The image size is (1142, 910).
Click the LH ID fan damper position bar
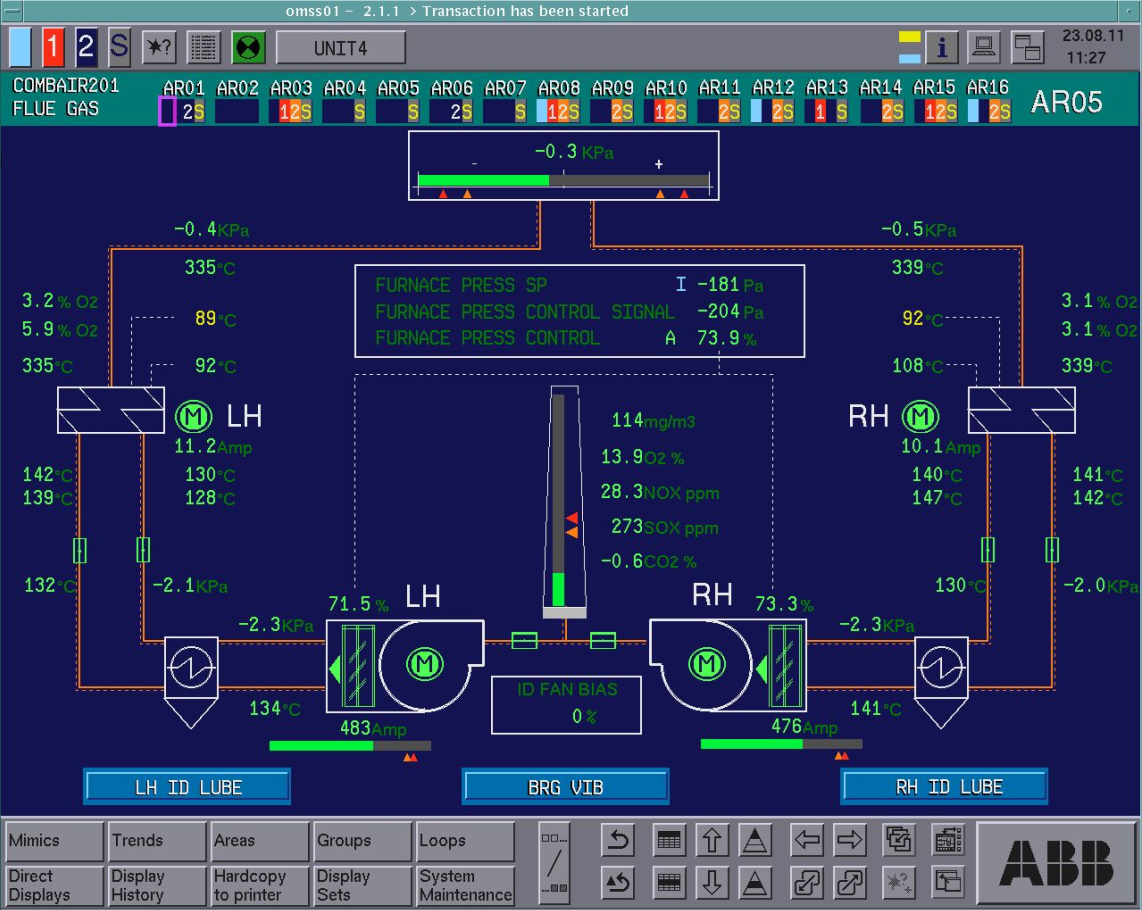[x=350, y=745]
